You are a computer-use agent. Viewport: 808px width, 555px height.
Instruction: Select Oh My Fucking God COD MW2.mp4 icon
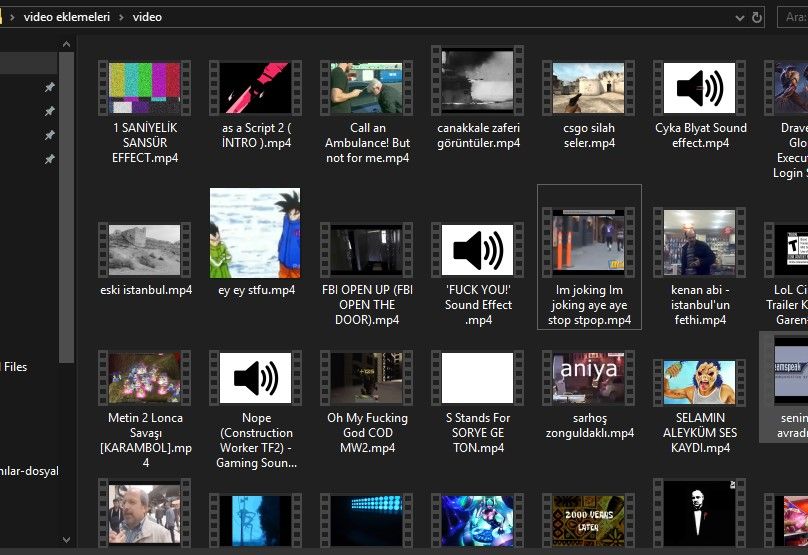point(366,378)
